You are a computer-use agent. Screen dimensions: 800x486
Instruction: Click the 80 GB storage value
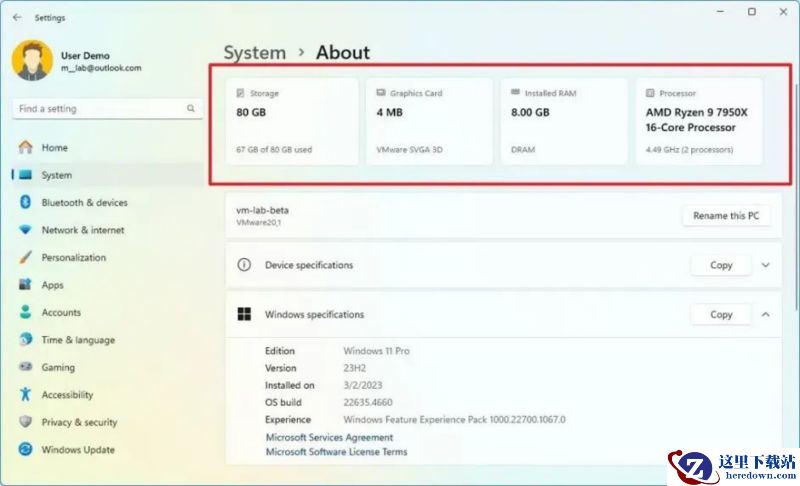[x=251, y=112]
